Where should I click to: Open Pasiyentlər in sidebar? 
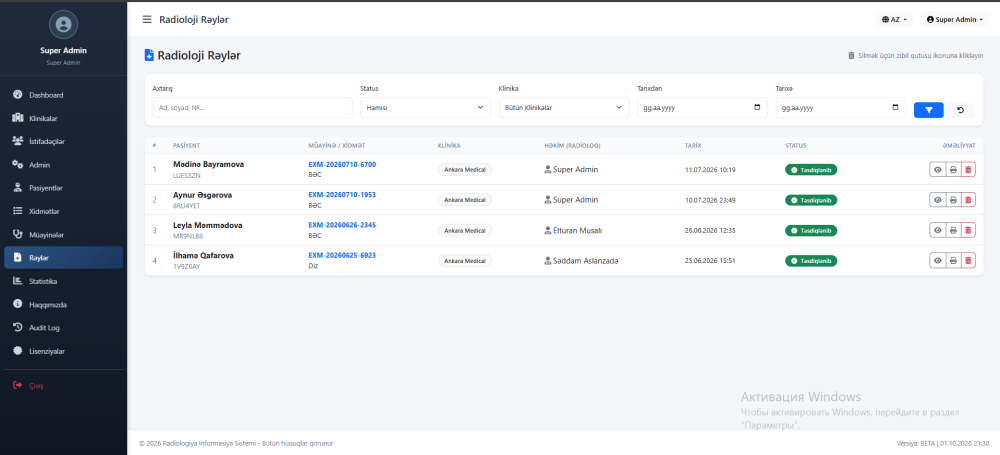(x=63, y=188)
